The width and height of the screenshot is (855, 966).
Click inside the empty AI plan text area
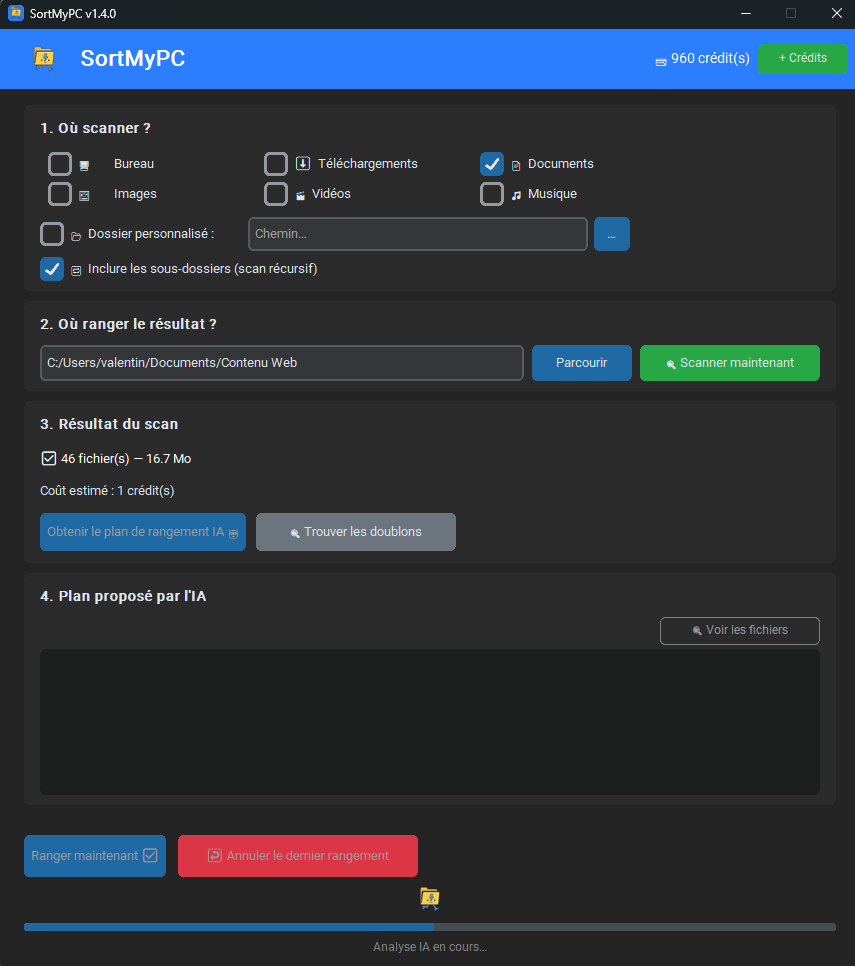(x=430, y=722)
